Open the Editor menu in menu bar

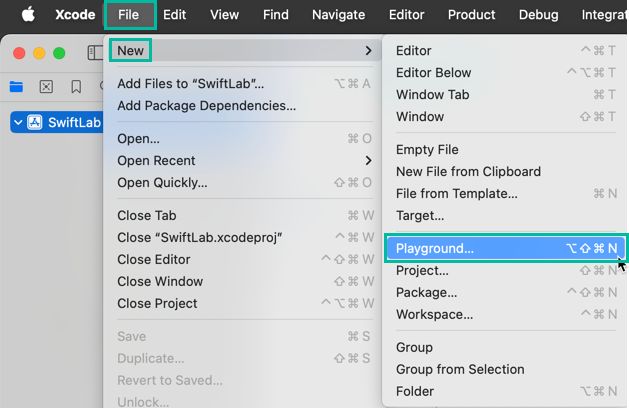(406, 15)
